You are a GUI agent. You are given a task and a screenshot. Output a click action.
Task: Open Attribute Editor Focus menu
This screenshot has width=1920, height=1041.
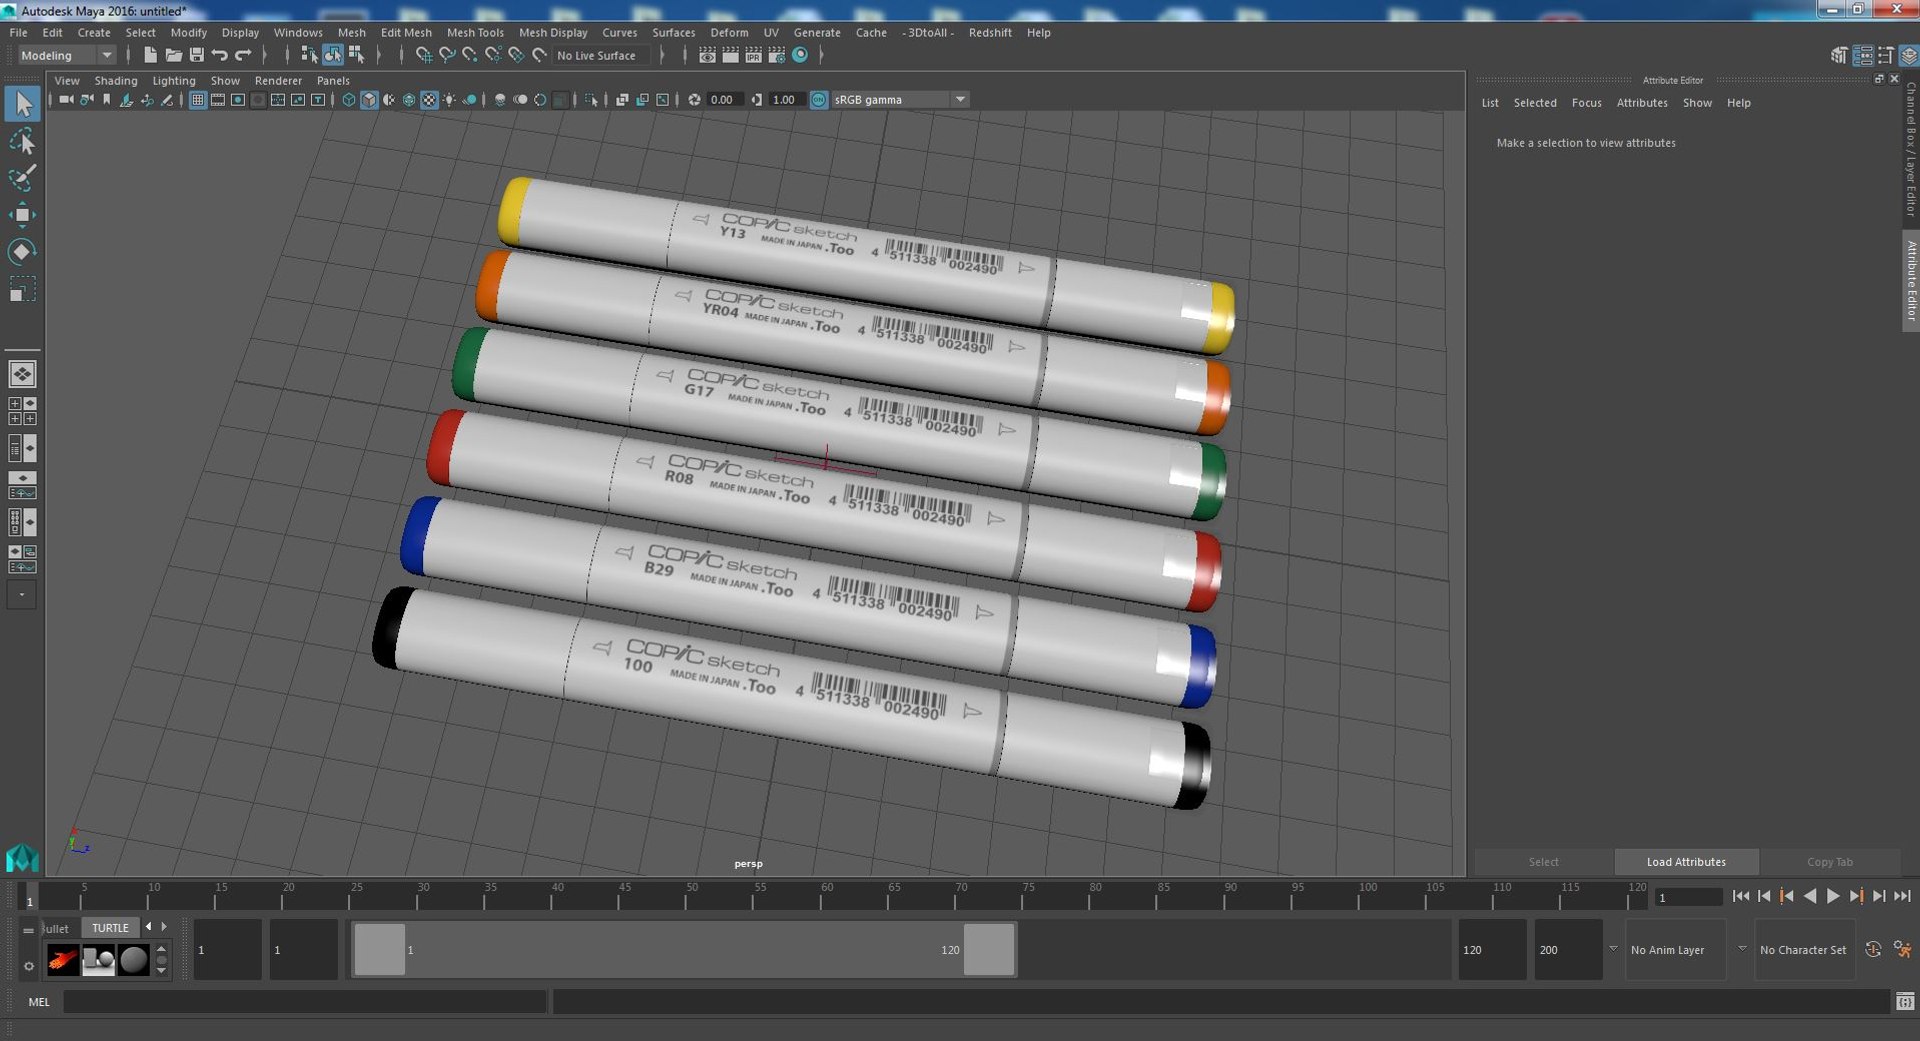tap(1586, 103)
